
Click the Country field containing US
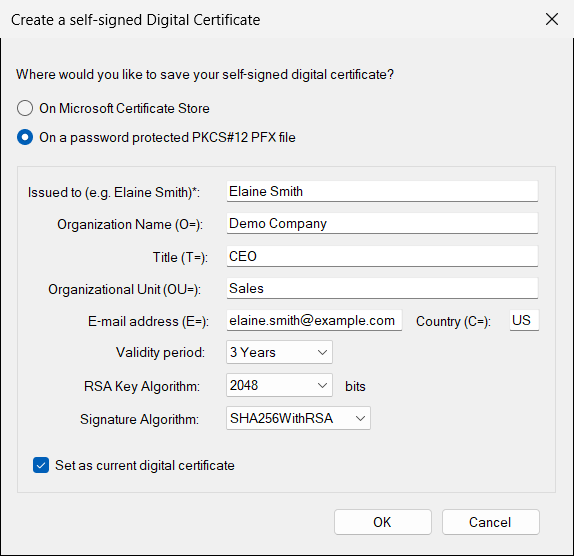524,321
